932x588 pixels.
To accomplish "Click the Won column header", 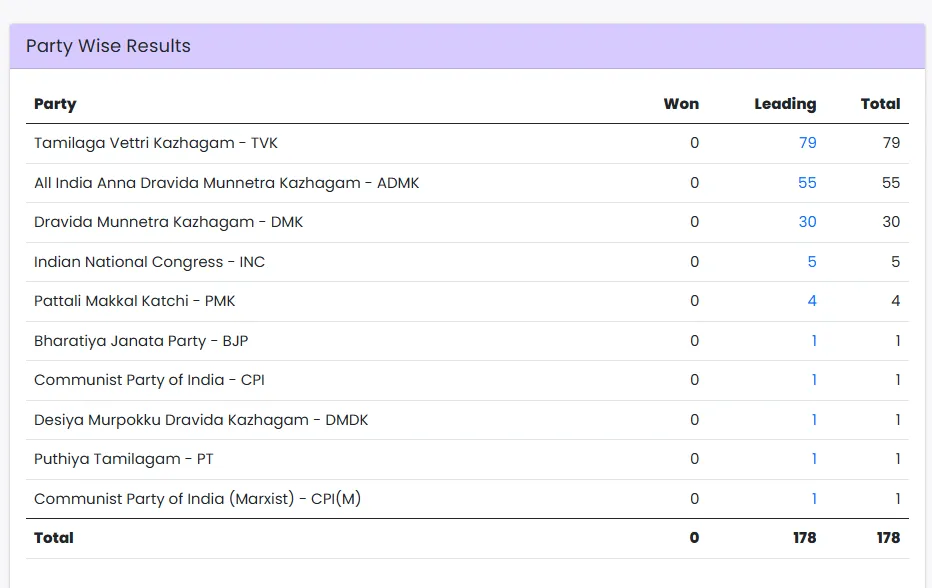I will [x=681, y=104].
